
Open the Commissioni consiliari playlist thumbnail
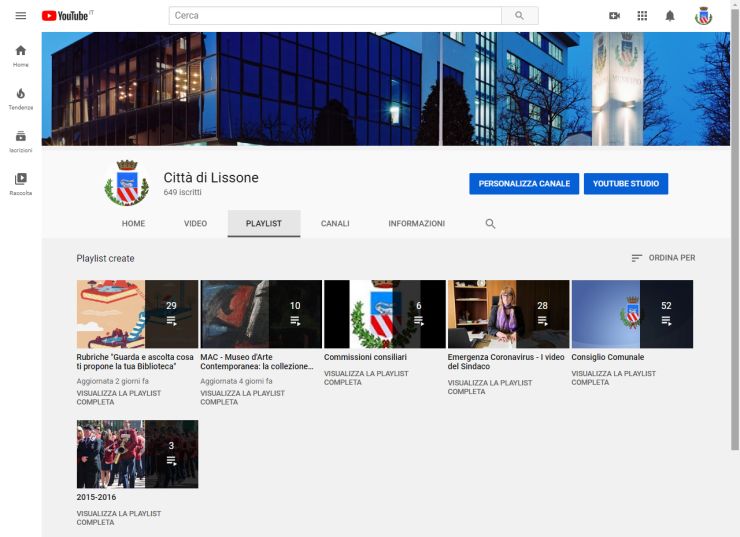click(x=385, y=314)
